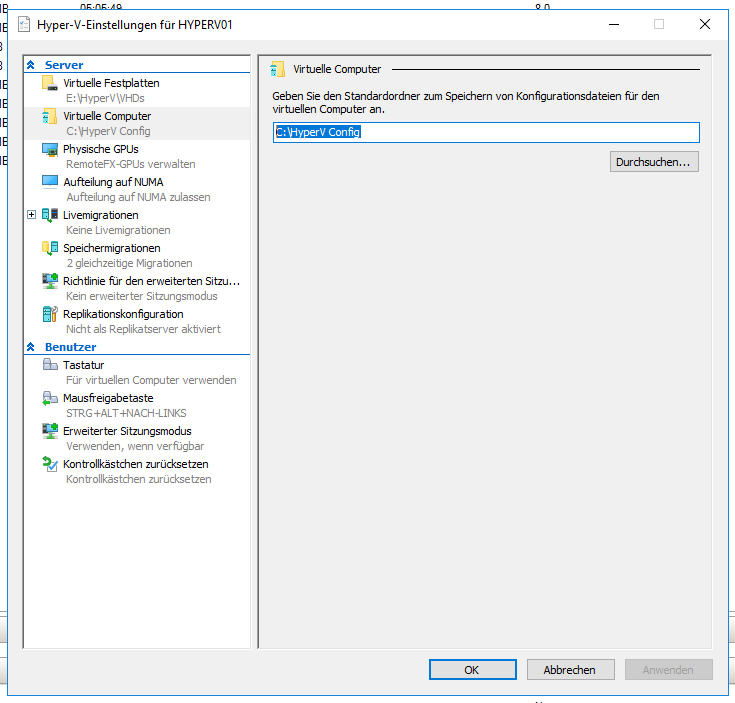Click '2 gleichzeitige Migrationen' text
Image resolution: width=735 pixels, height=703 pixels.
(x=129, y=263)
